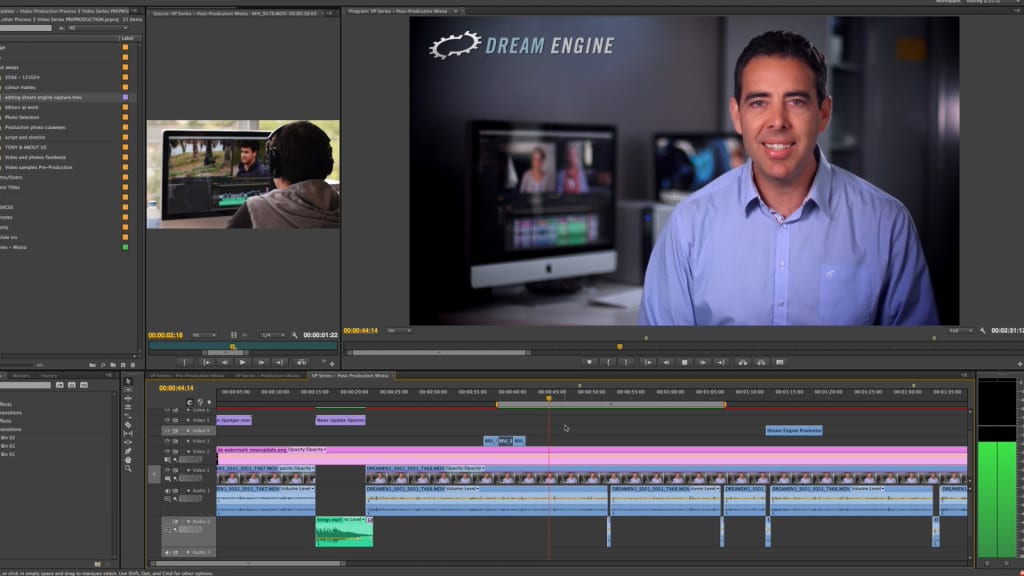This screenshot has height=576, width=1024.
Task: Open Source monitor settings wrench
Action: coord(295,335)
